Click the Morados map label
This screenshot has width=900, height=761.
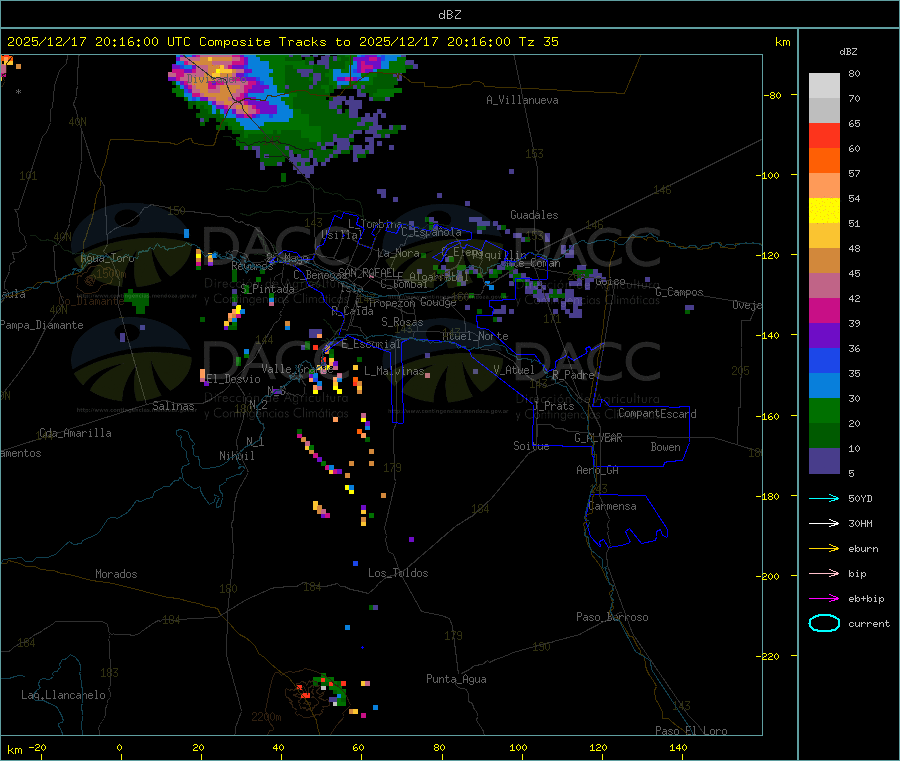click(116, 574)
